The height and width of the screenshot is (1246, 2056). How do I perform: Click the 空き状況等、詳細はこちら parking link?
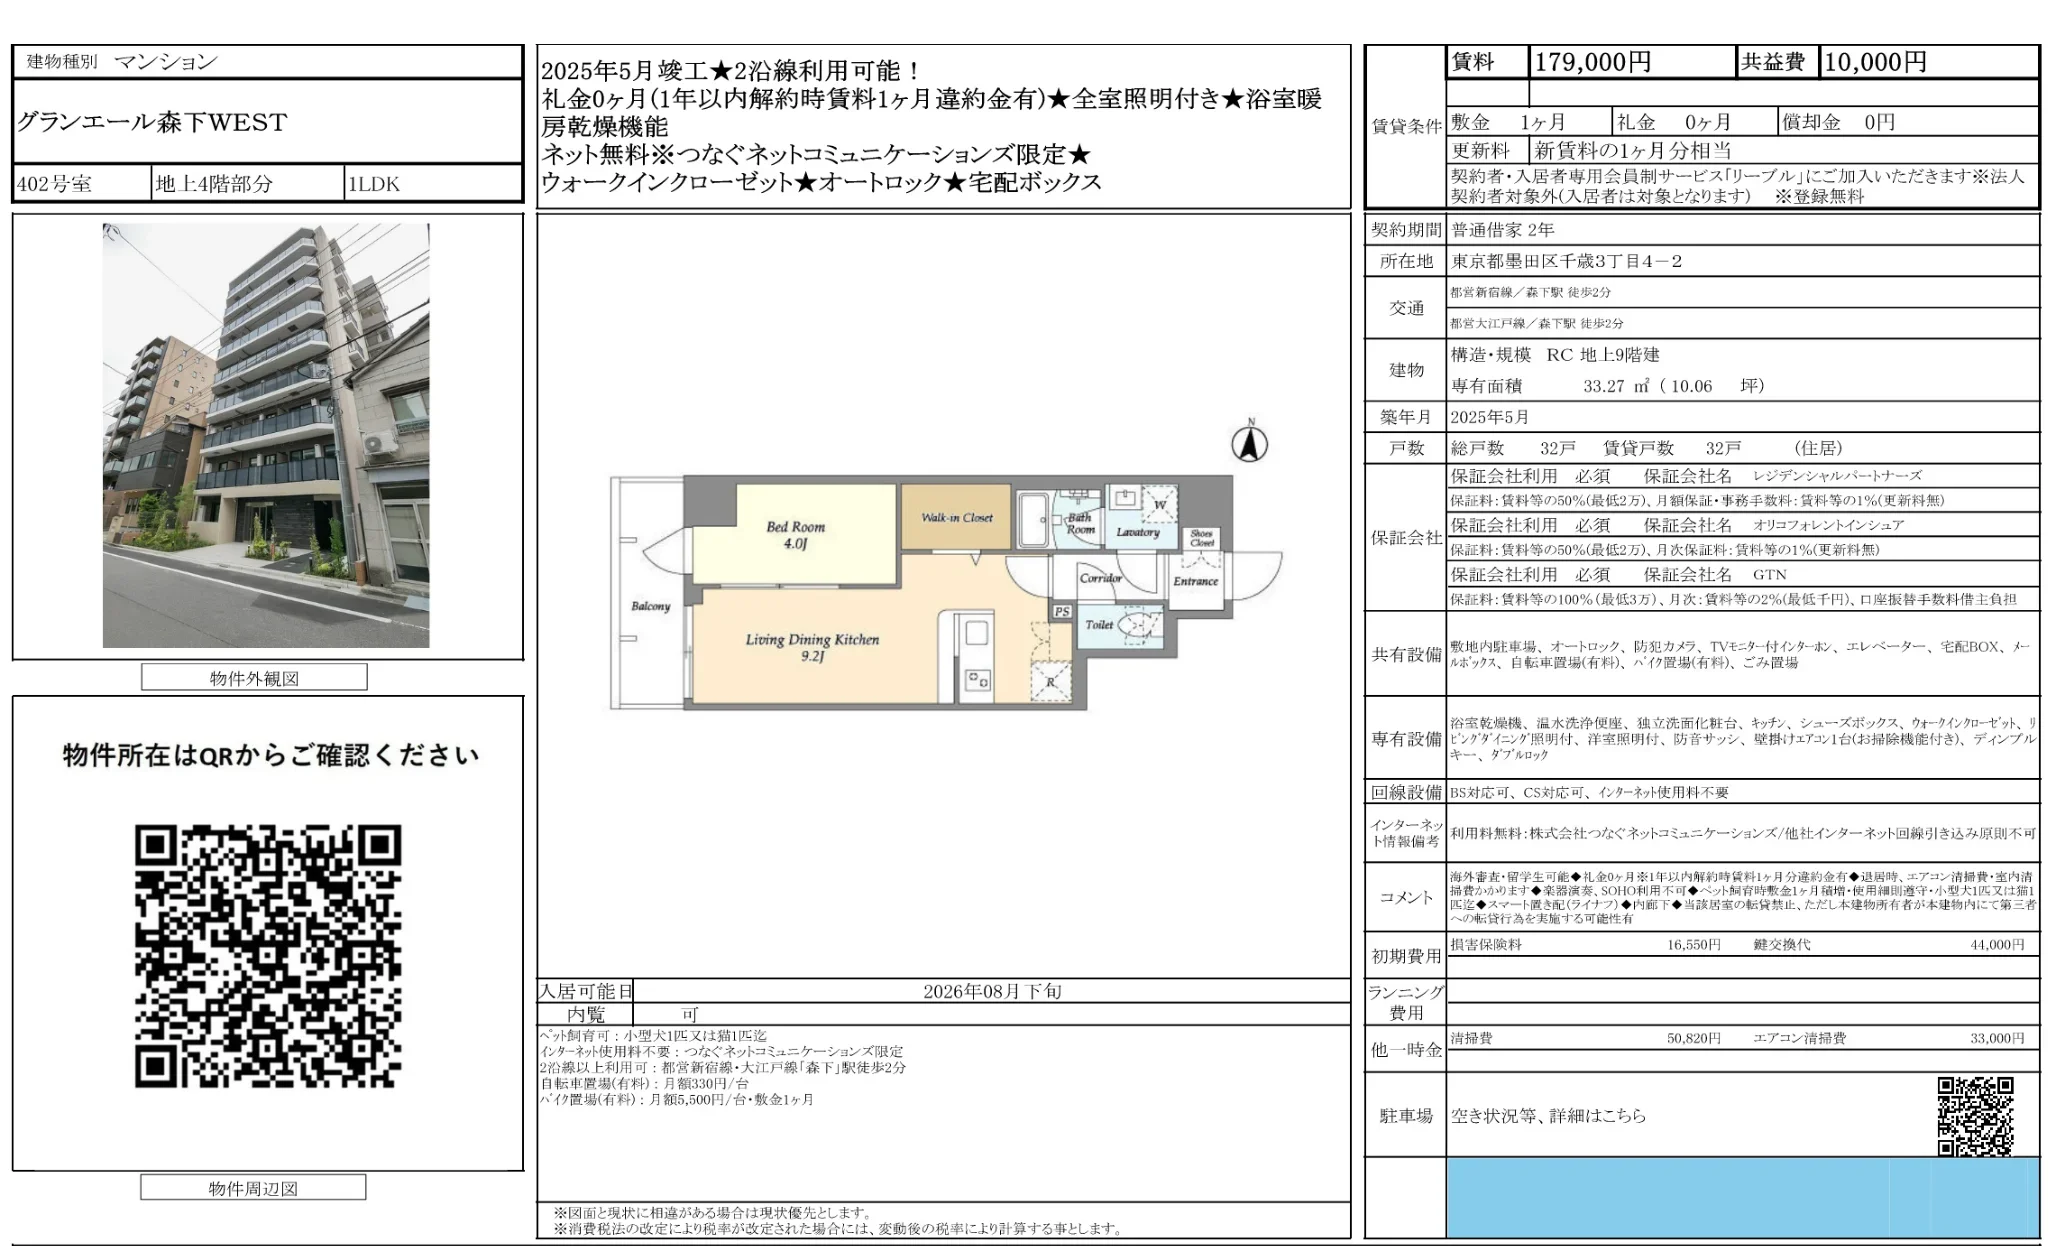tap(1548, 1116)
